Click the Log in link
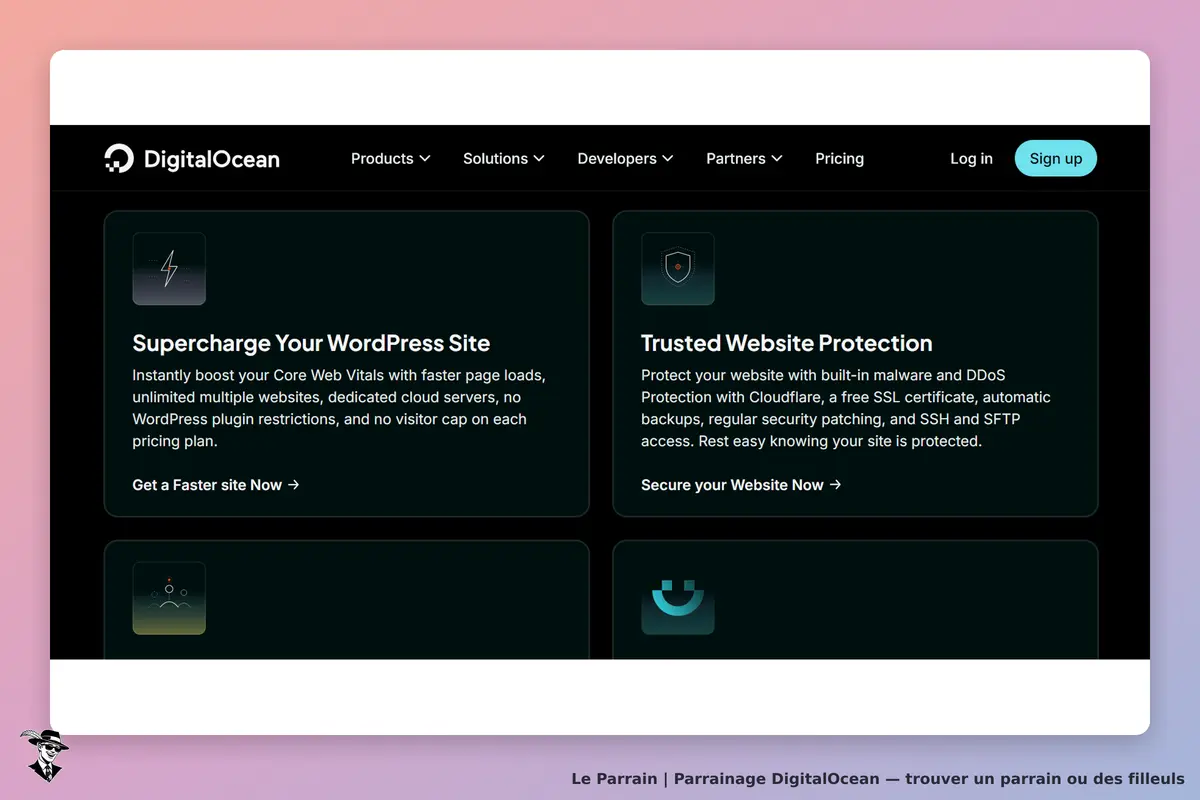This screenshot has height=800, width=1200. [x=971, y=158]
